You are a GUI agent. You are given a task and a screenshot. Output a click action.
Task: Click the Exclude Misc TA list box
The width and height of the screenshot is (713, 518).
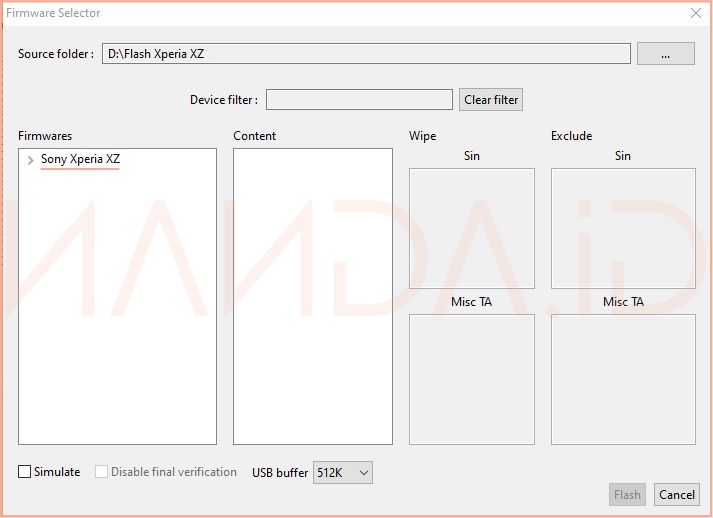coord(622,379)
